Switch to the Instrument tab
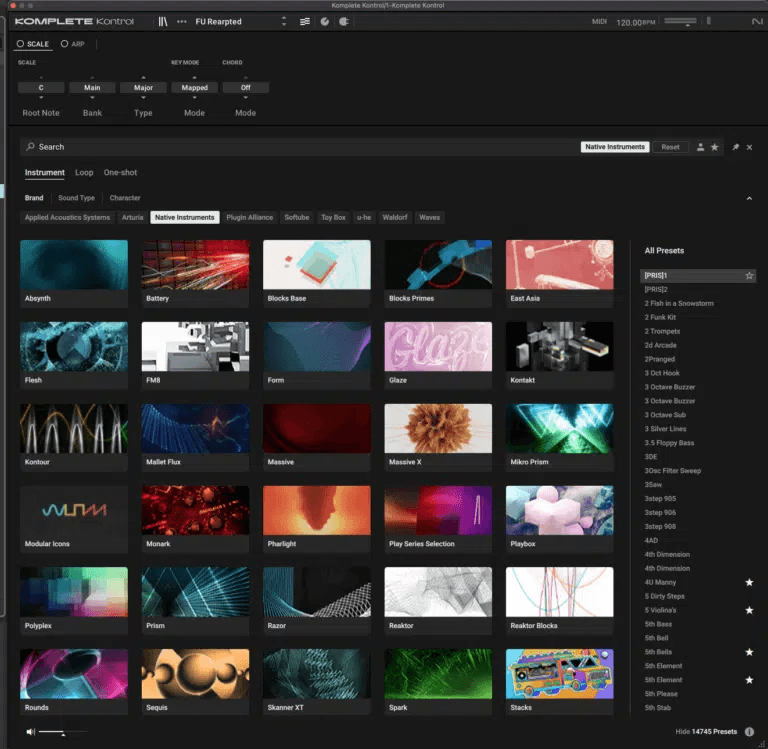768x749 pixels. click(x=45, y=172)
